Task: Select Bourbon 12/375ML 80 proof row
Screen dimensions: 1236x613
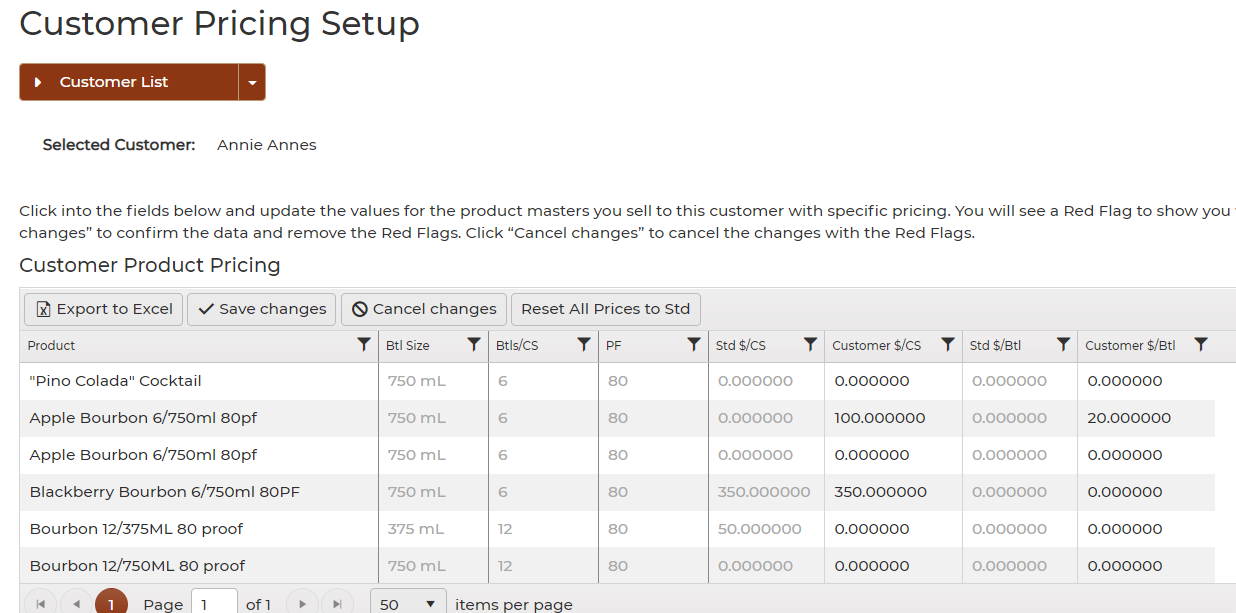Action: pos(617,529)
